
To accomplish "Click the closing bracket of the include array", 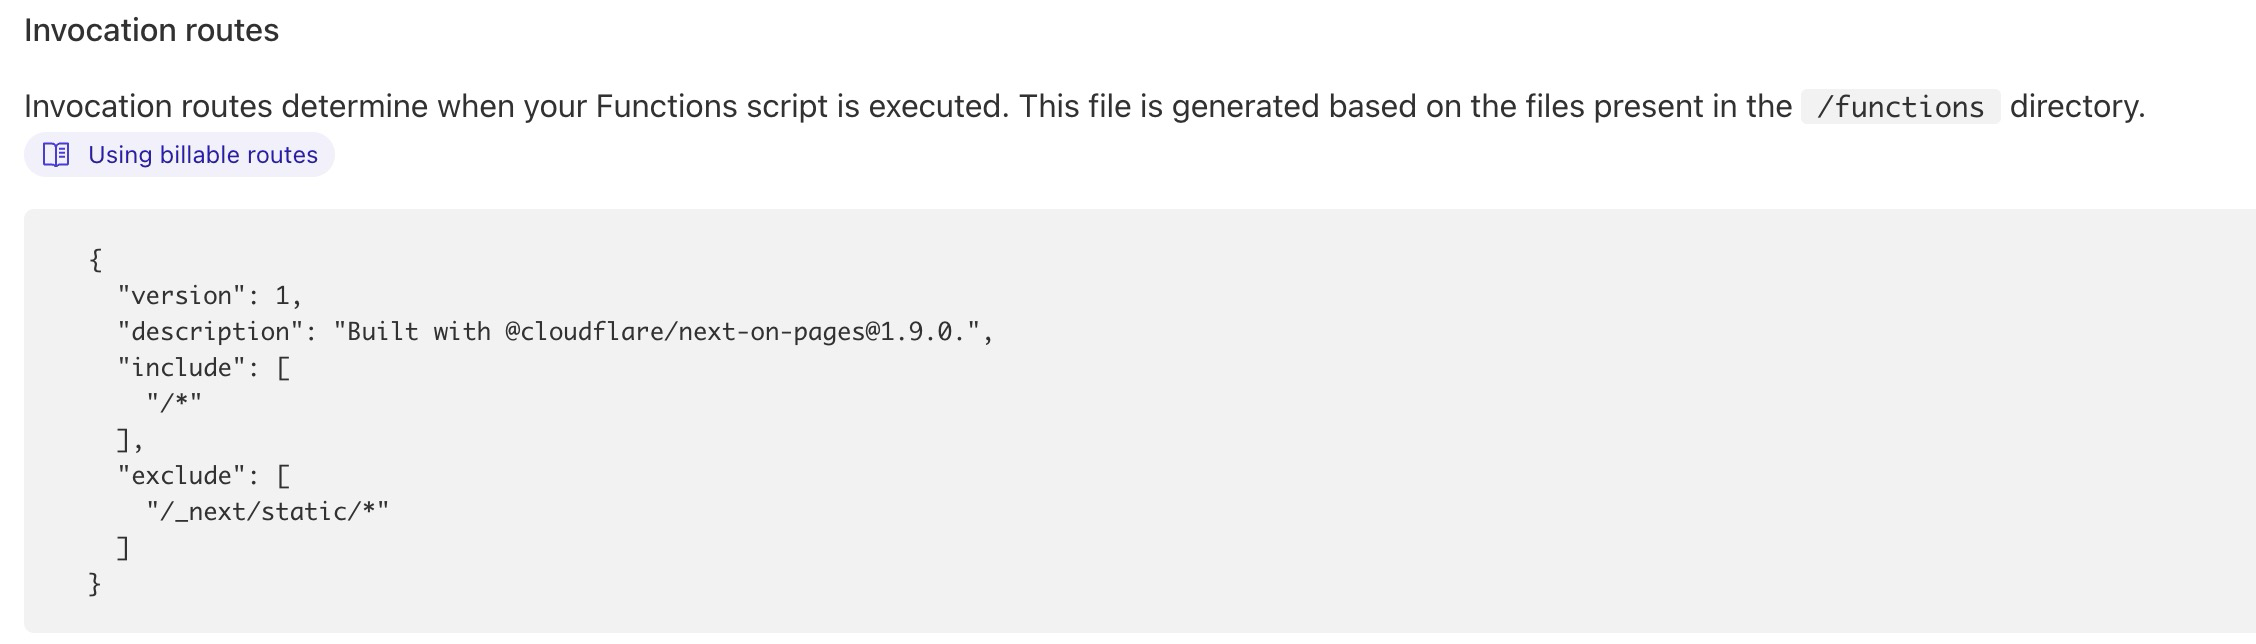I will point(124,440).
